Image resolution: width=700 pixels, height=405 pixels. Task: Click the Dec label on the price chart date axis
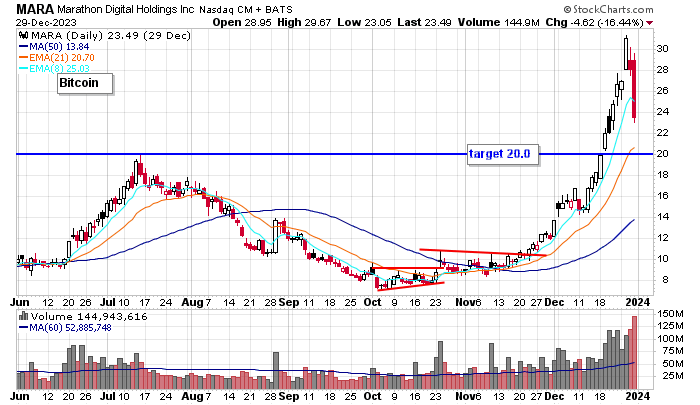[x=554, y=302]
